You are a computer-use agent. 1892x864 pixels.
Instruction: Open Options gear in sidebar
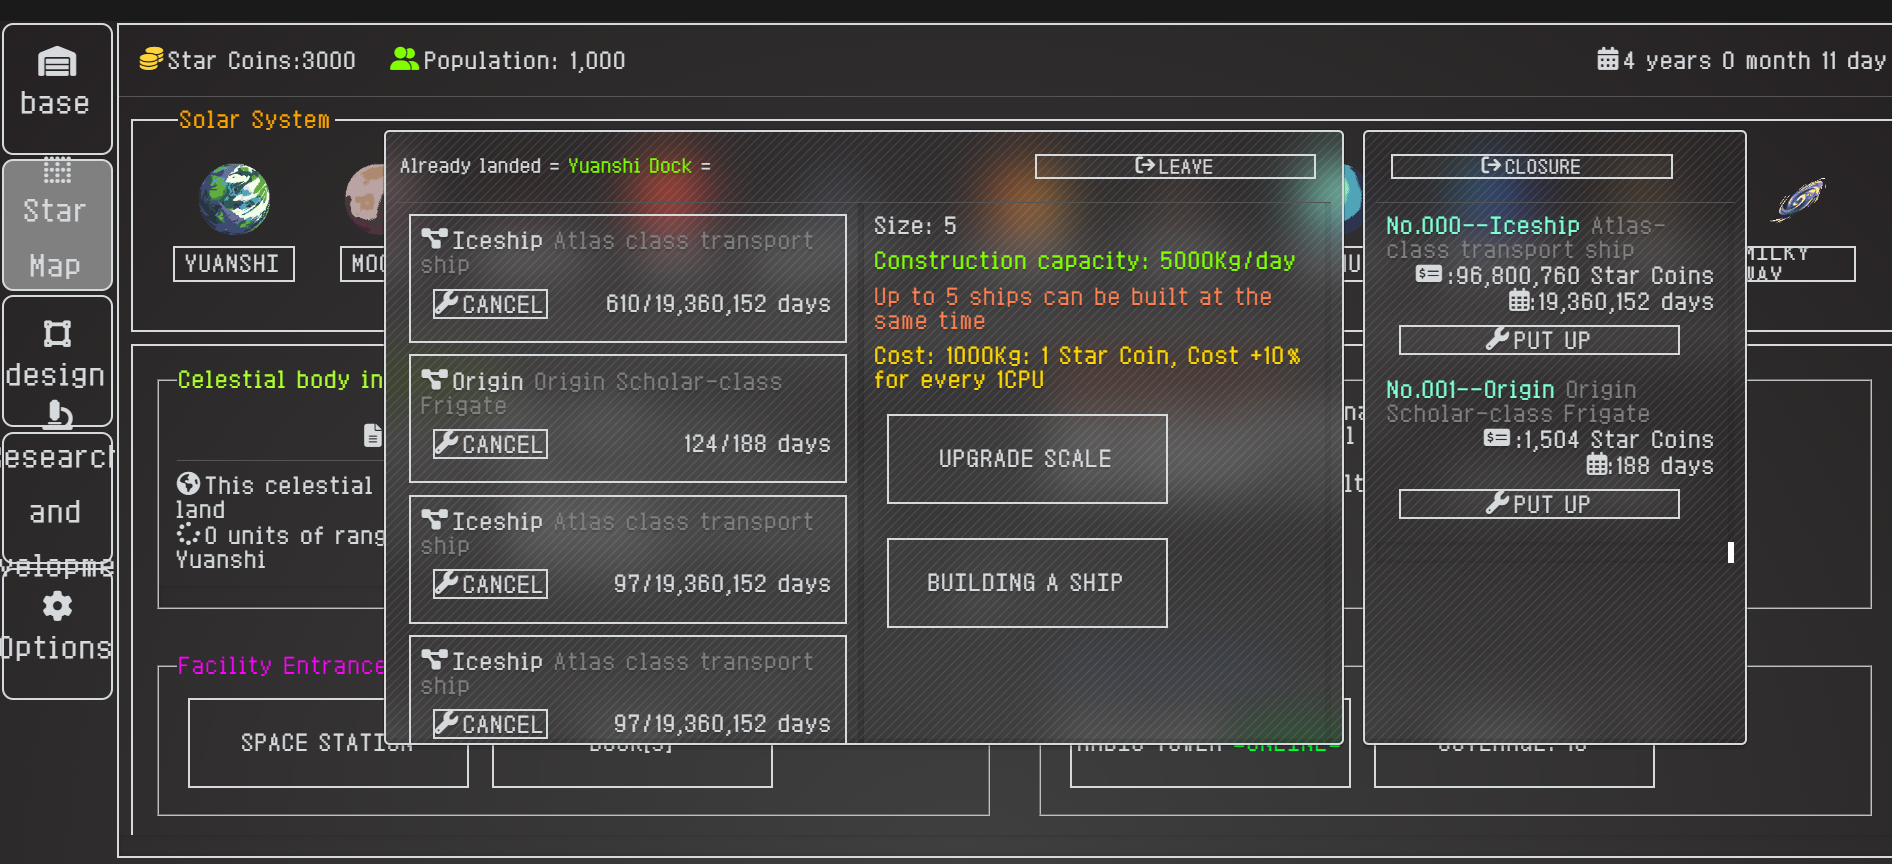57,607
